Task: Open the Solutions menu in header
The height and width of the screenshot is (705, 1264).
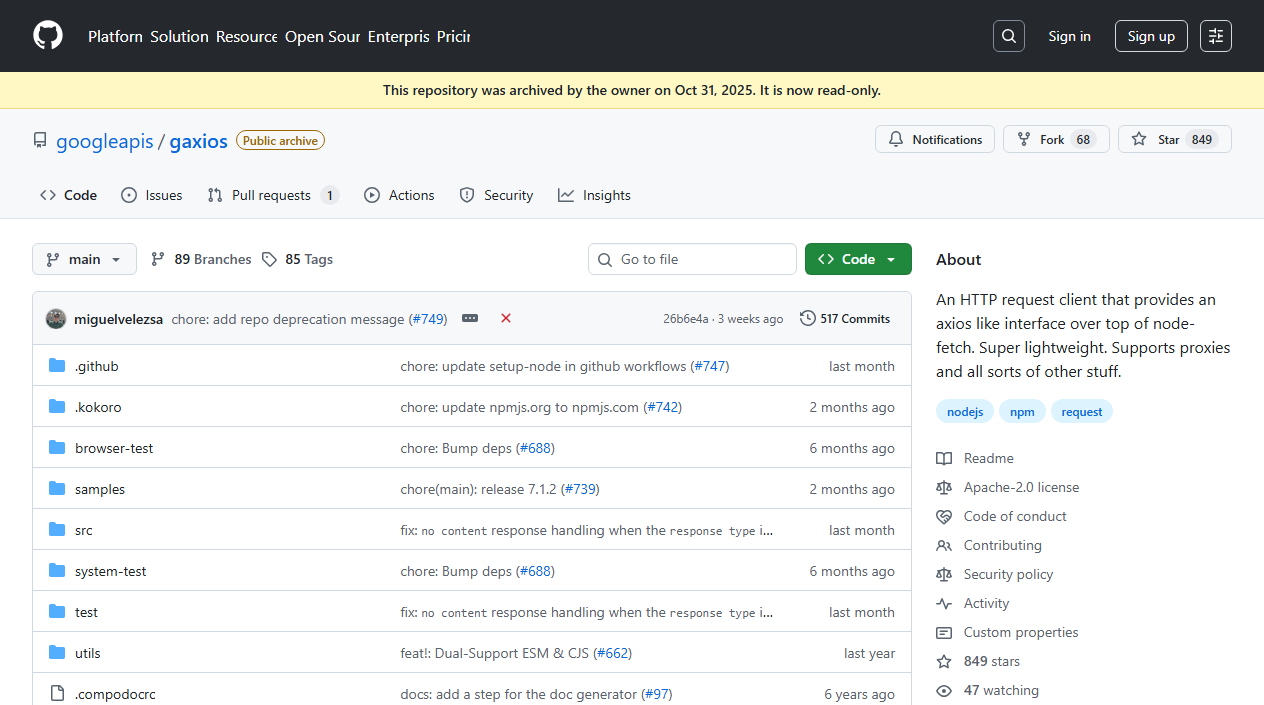Action: click(180, 36)
